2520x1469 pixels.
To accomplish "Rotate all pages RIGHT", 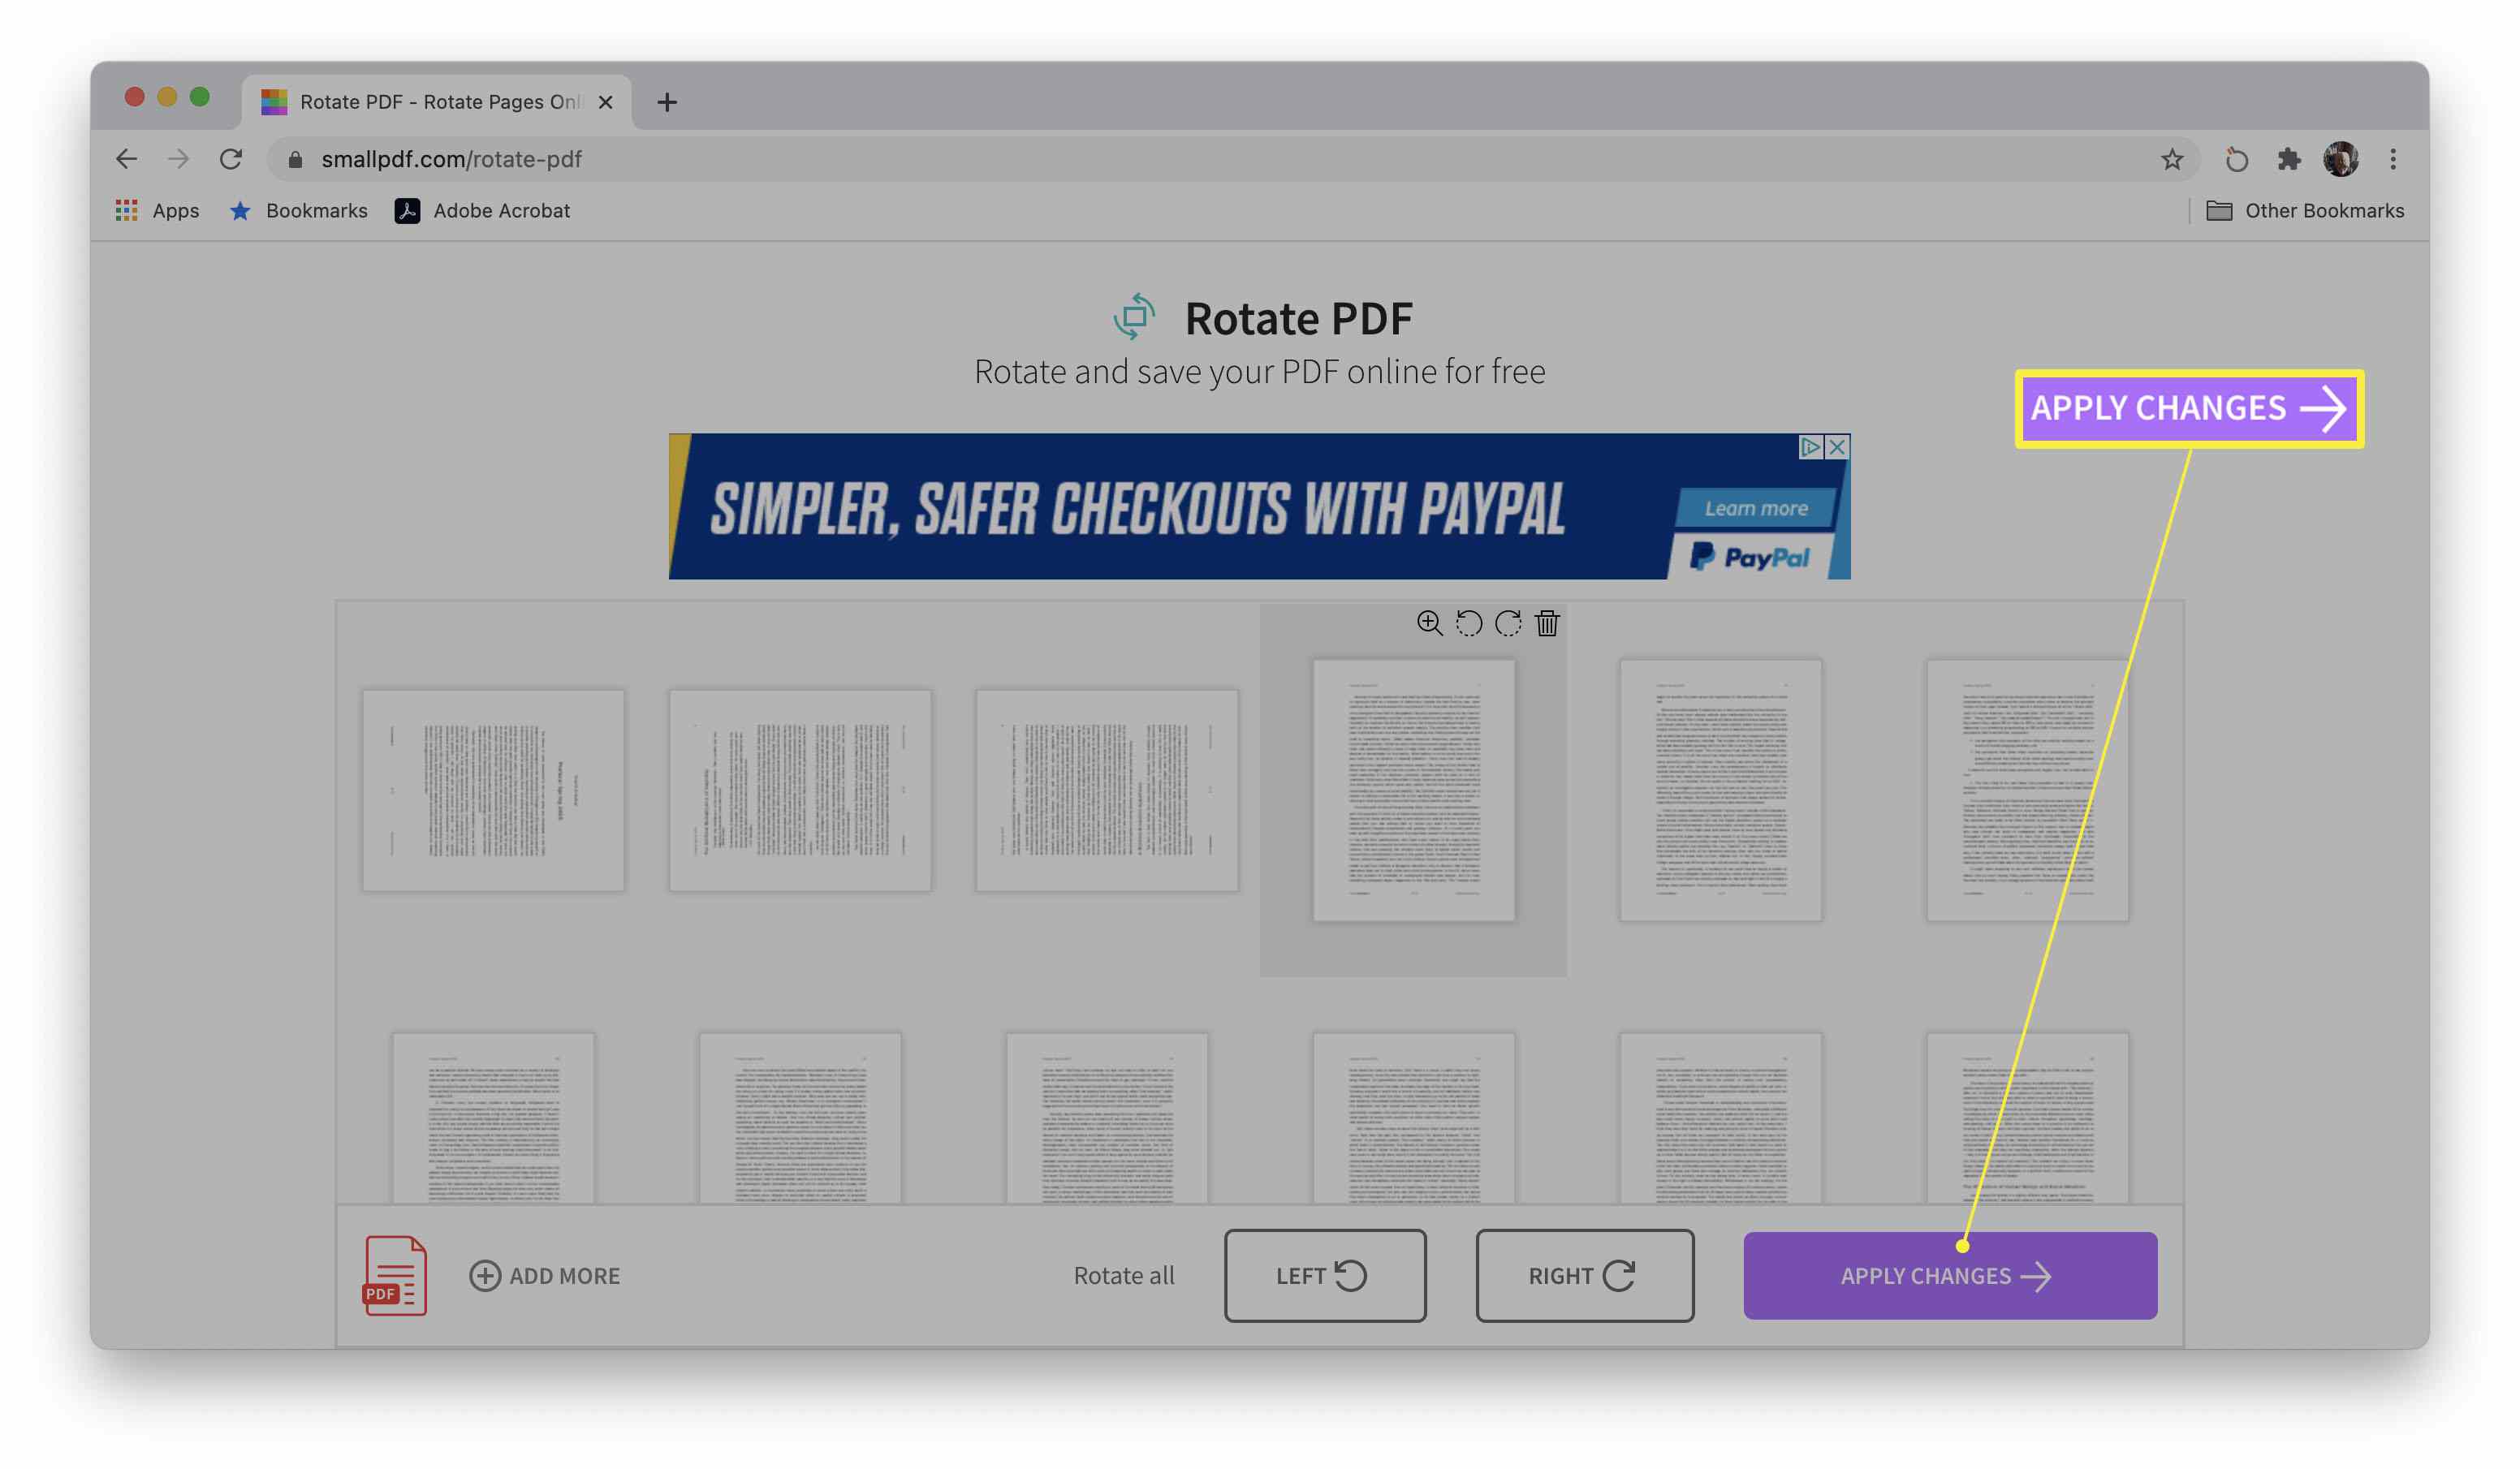I will point(1585,1276).
